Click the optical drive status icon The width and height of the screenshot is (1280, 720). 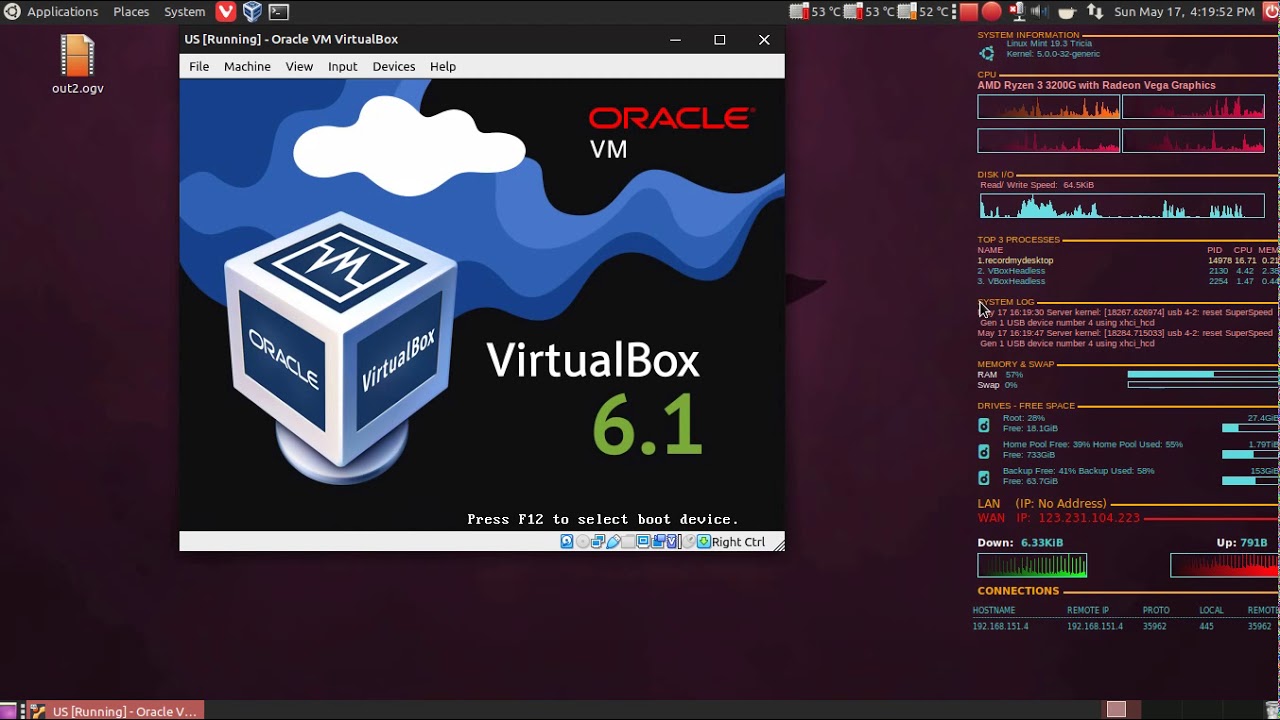click(x=583, y=541)
